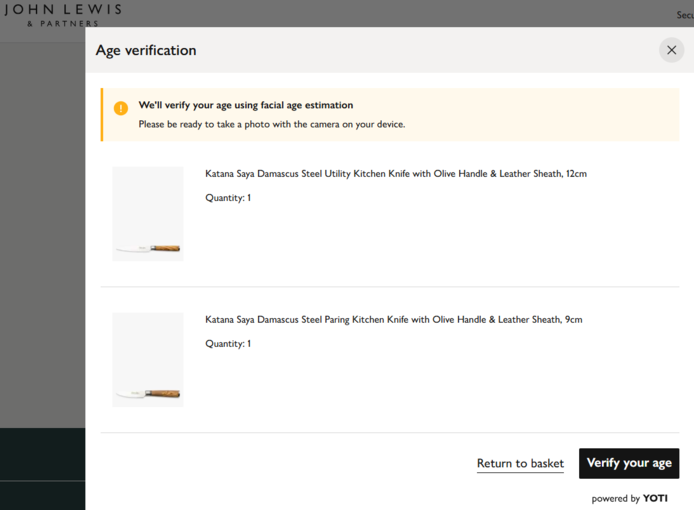The height and width of the screenshot is (510, 694).
Task: Select the Paring Kitchen Knife 9cm title
Action: pos(393,320)
